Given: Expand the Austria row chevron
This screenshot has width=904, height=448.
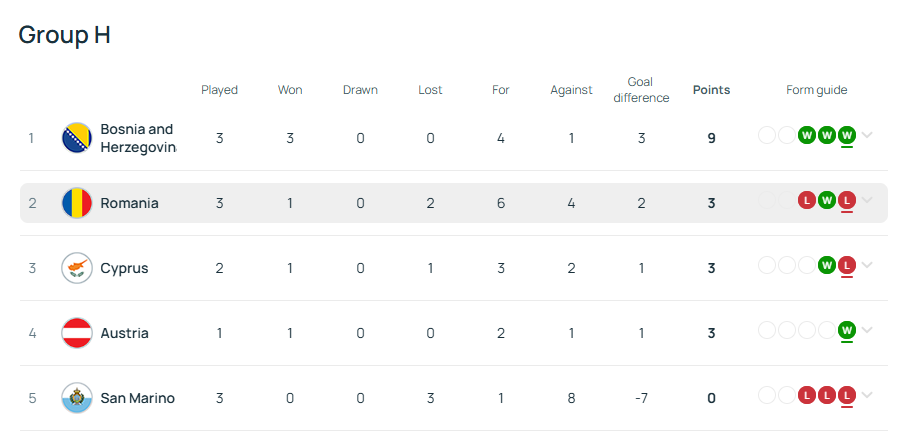Looking at the screenshot, I should tap(867, 330).
